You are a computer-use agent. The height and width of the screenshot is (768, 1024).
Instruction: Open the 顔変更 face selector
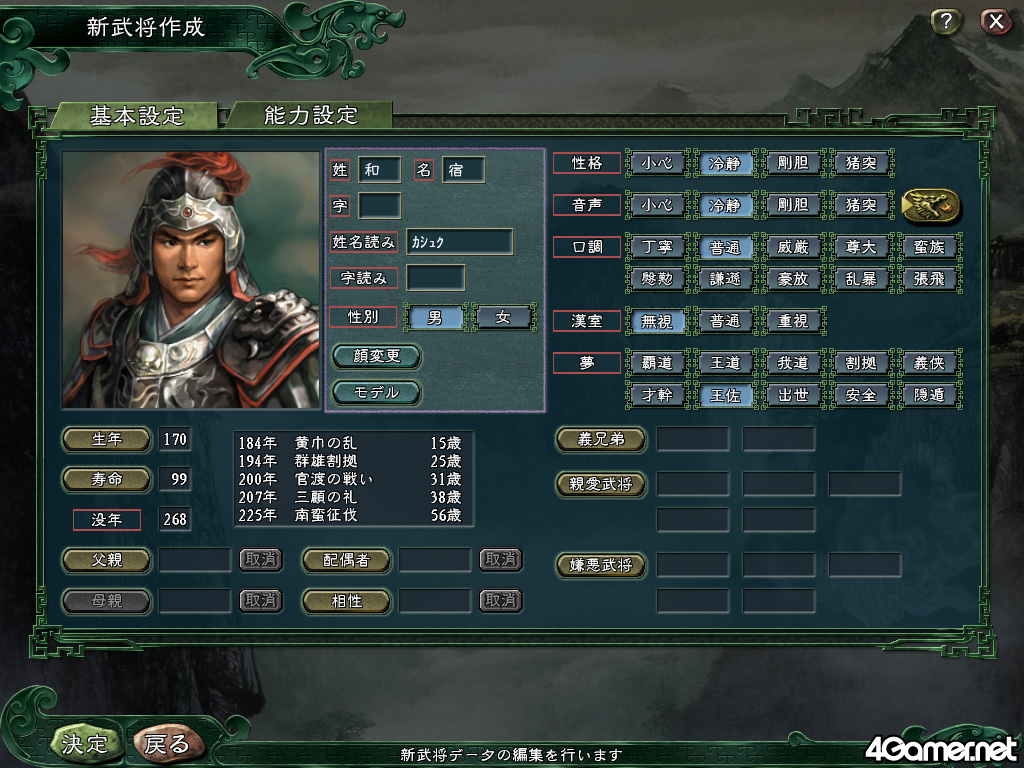(377, 357)
